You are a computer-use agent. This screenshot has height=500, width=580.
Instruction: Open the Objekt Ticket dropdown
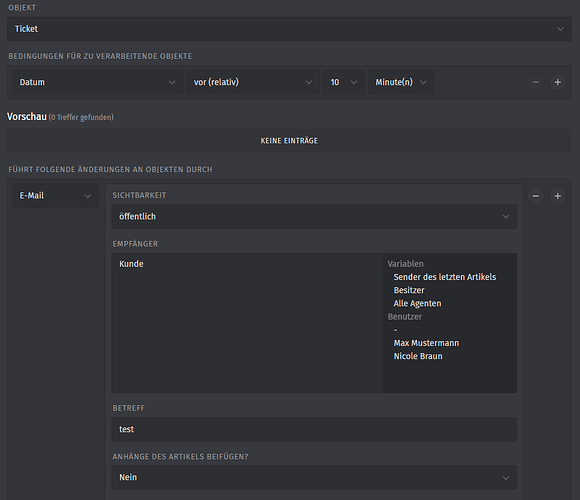[289, 29]
